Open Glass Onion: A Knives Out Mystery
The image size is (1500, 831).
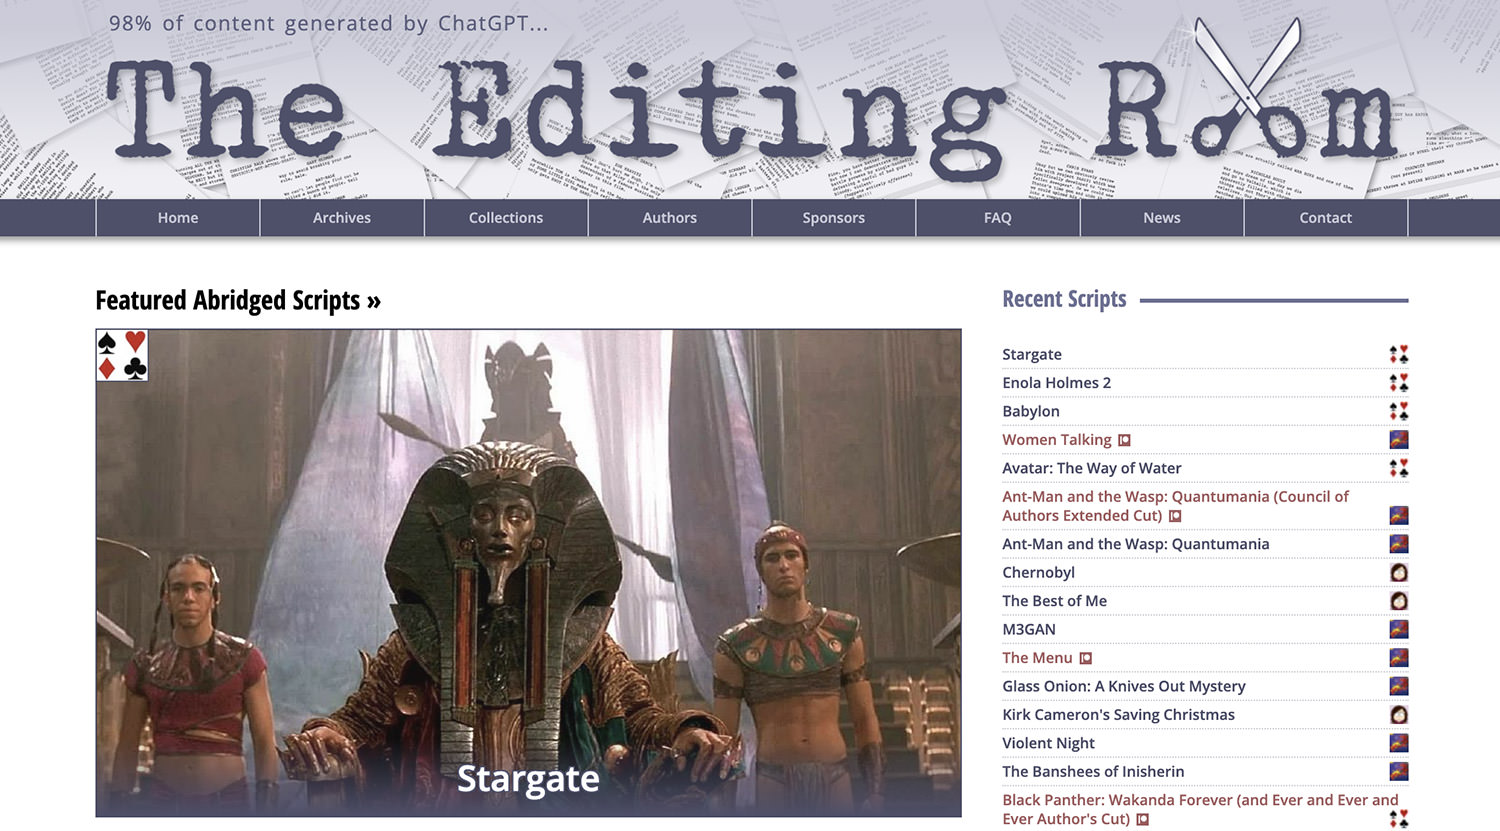click(1124, 686)
